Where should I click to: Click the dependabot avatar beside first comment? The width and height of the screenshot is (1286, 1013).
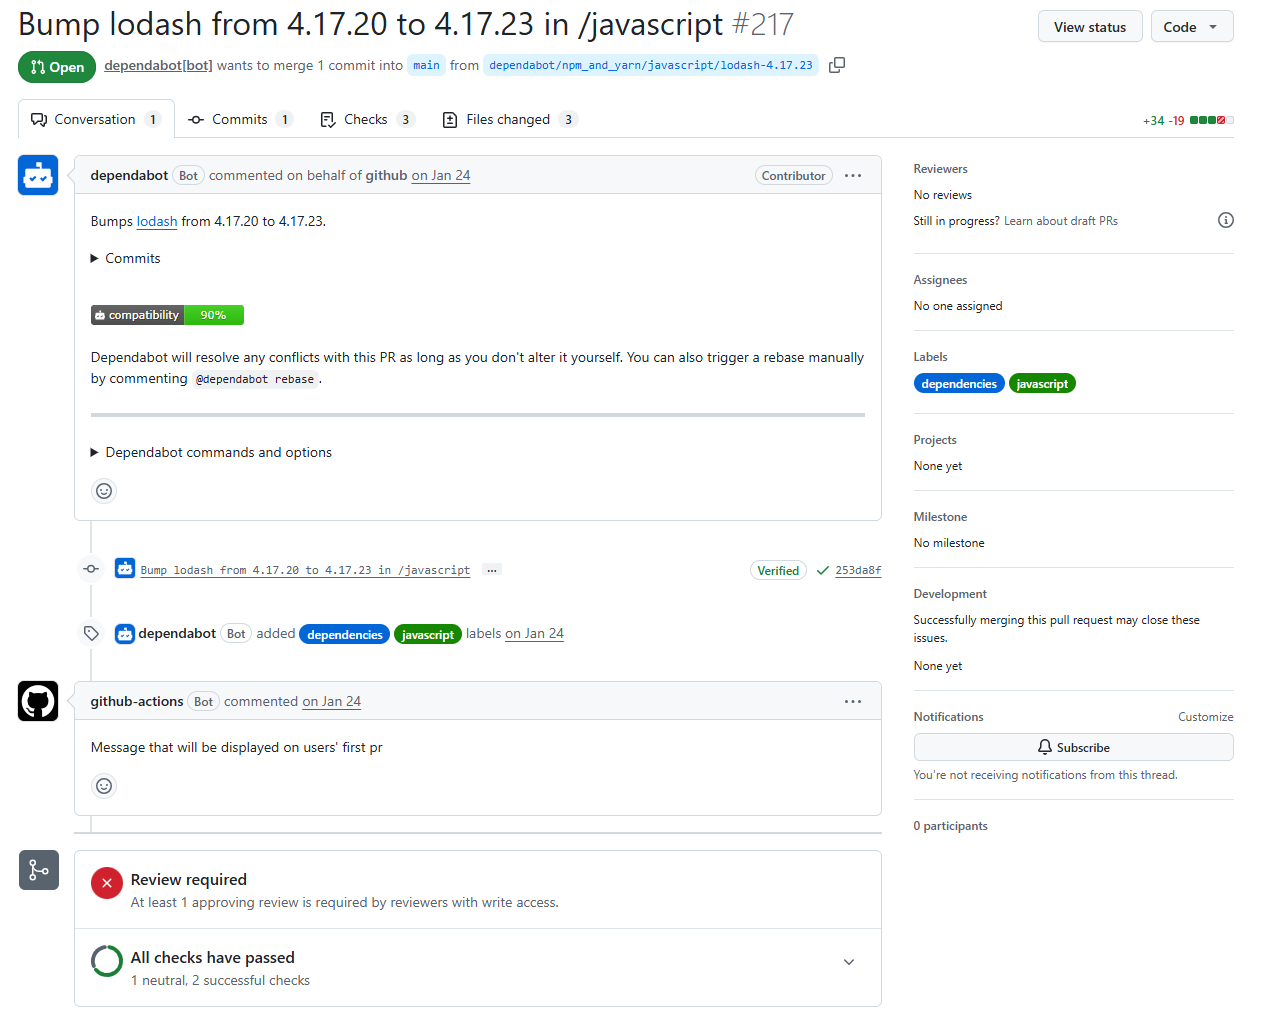click(38, 175)
